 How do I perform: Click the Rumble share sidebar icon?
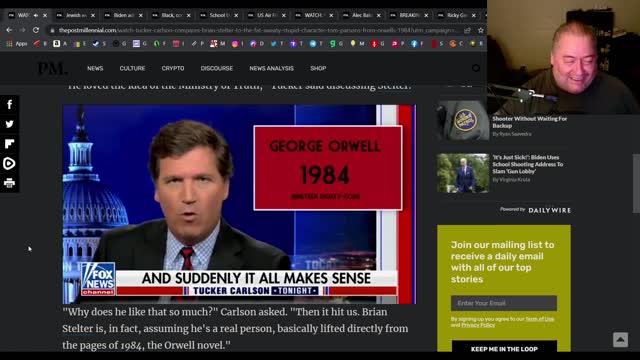[x=9, y=163]
